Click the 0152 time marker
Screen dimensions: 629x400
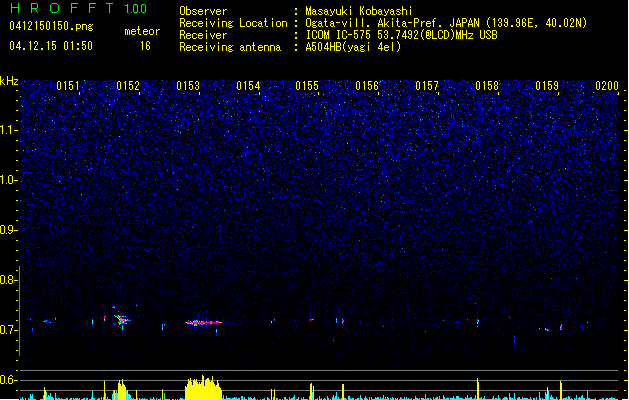click(x=128, y=86)
